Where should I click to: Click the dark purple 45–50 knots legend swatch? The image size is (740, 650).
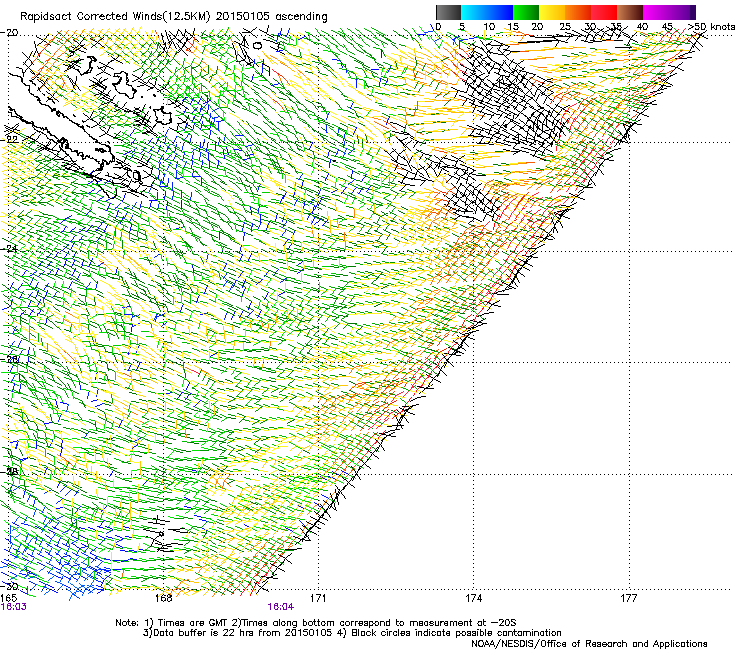pyautogui.click(x=682, y=12)
